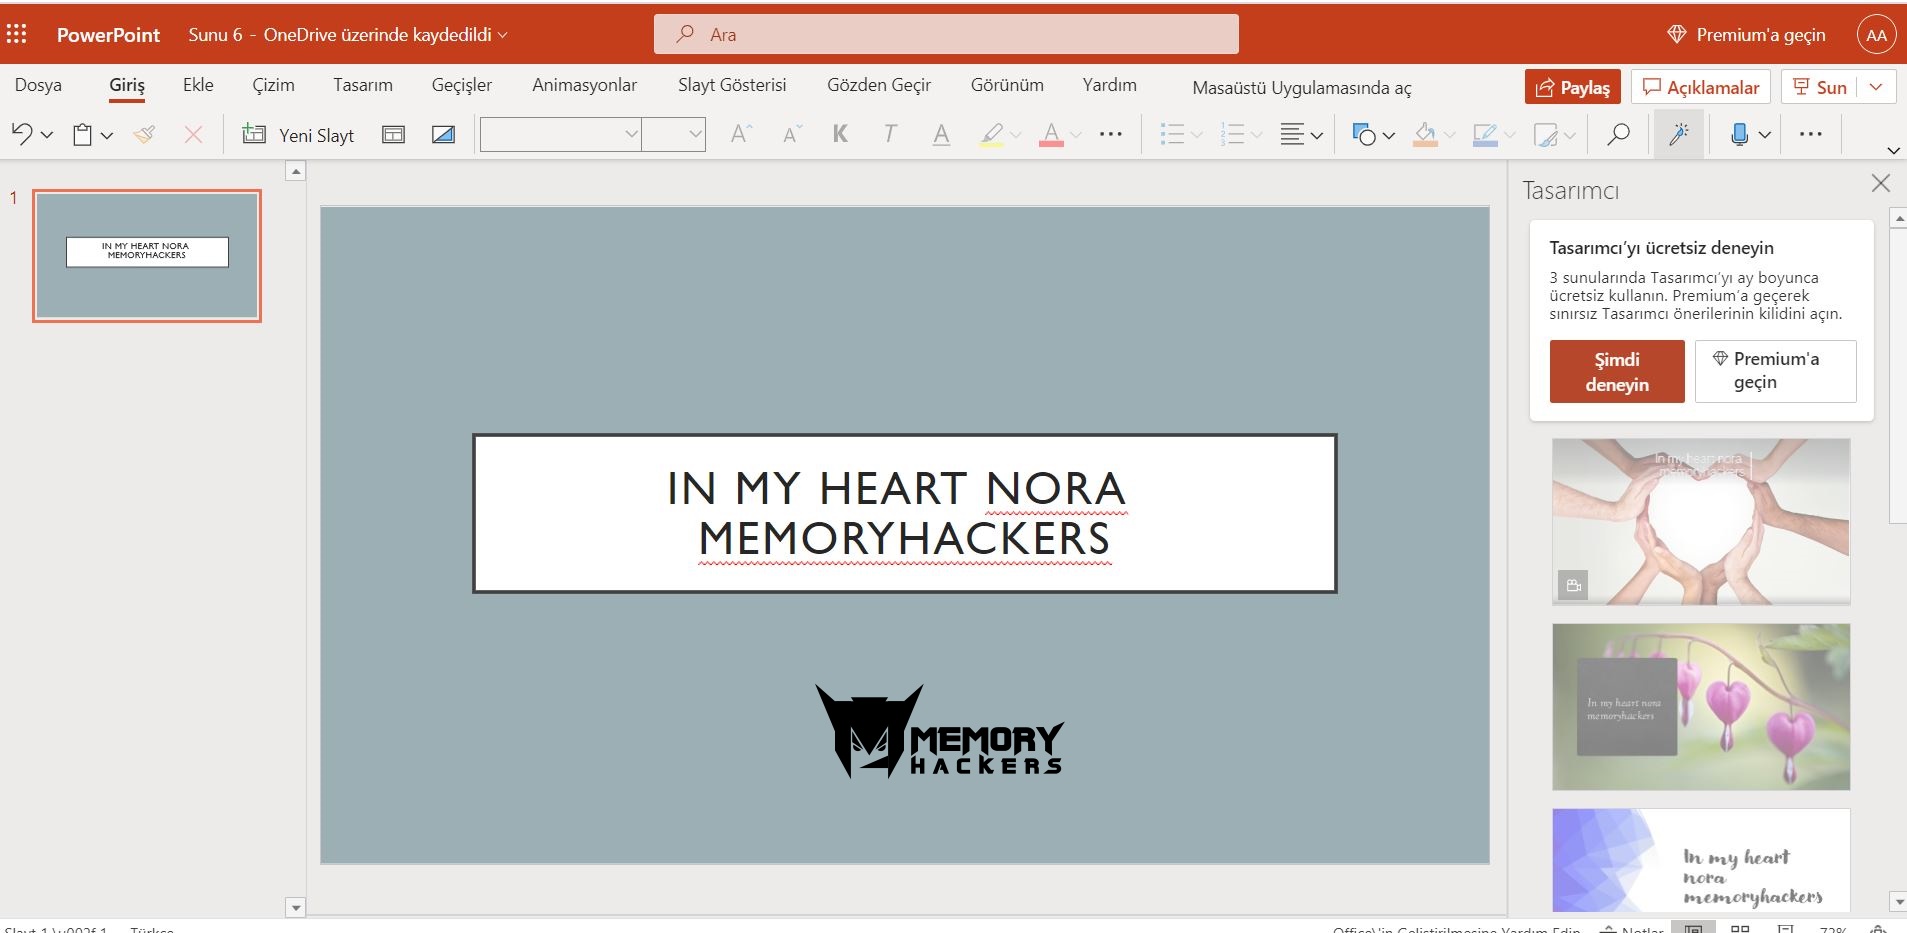Image resolution: width=1907 pixels, height=933 pixels.
Task: Expand the ribbon display options chevron
Action: click(x=1893, y=150)
